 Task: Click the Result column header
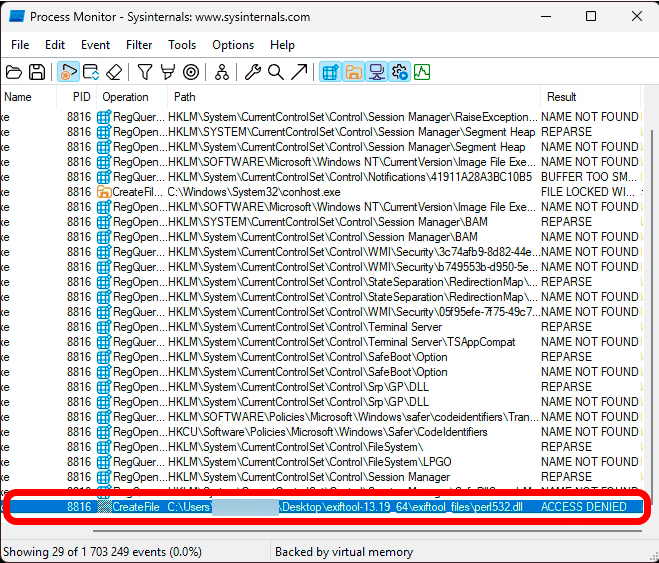point(562,97)
